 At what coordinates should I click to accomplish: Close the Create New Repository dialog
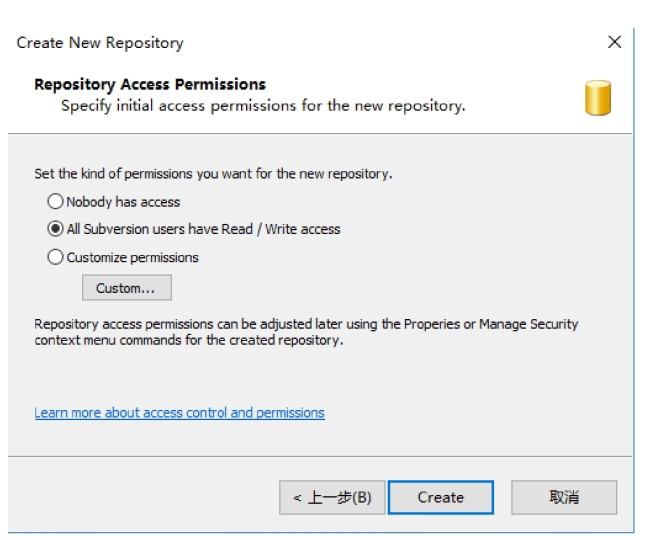(615, 42)
